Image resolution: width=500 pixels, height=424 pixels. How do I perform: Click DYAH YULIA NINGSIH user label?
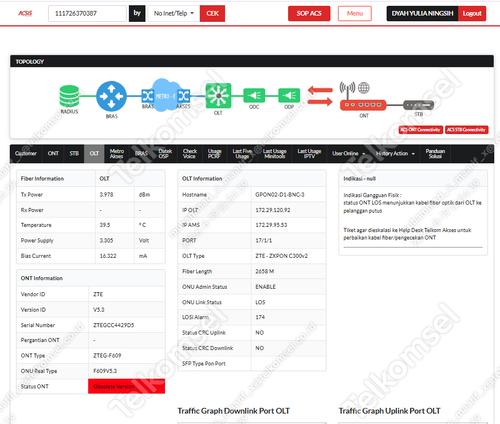pos(422,13)
